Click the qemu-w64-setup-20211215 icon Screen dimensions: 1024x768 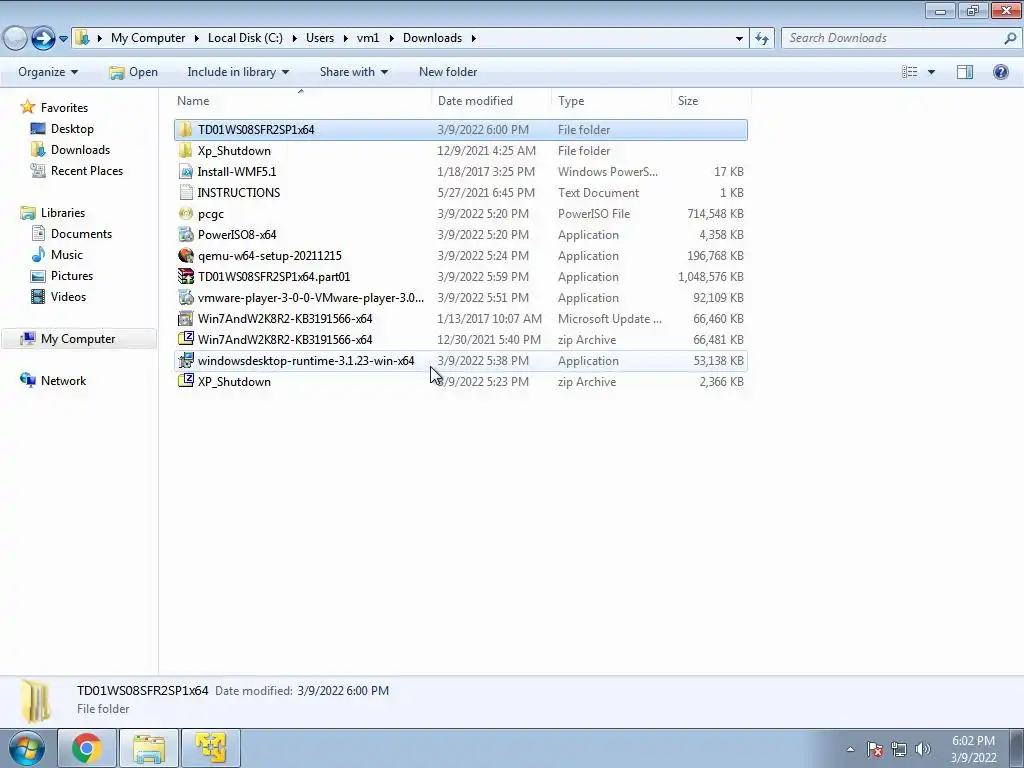186,255
